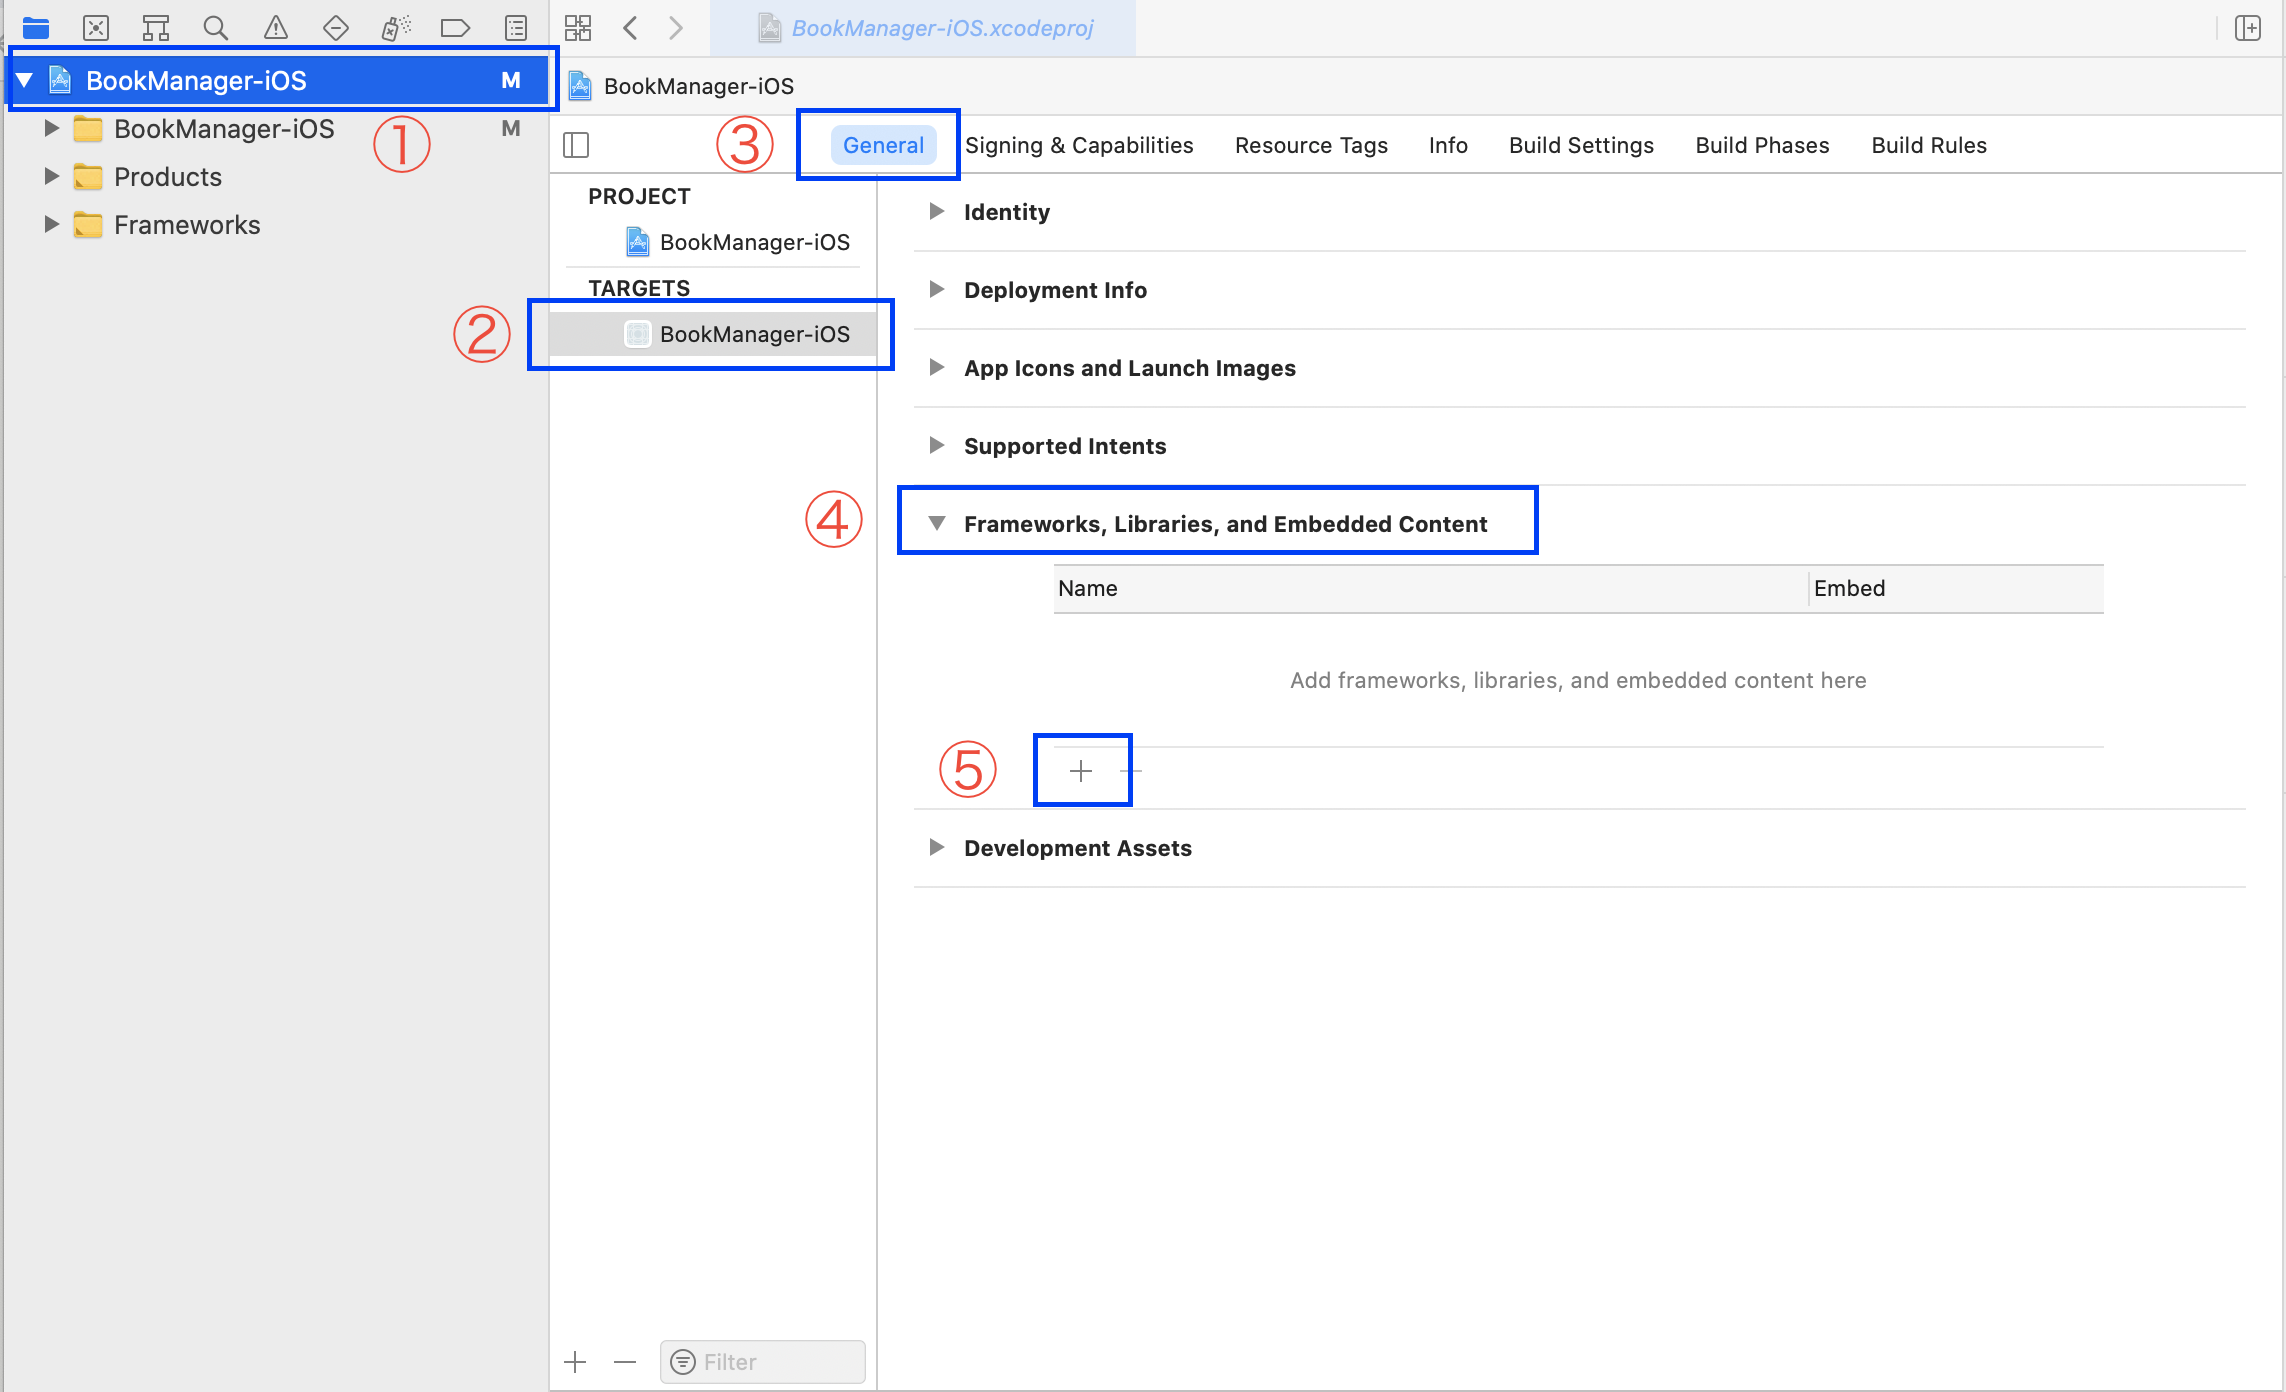
Task: Open the Issue navigator warning icon
Action: coord(276,27)
